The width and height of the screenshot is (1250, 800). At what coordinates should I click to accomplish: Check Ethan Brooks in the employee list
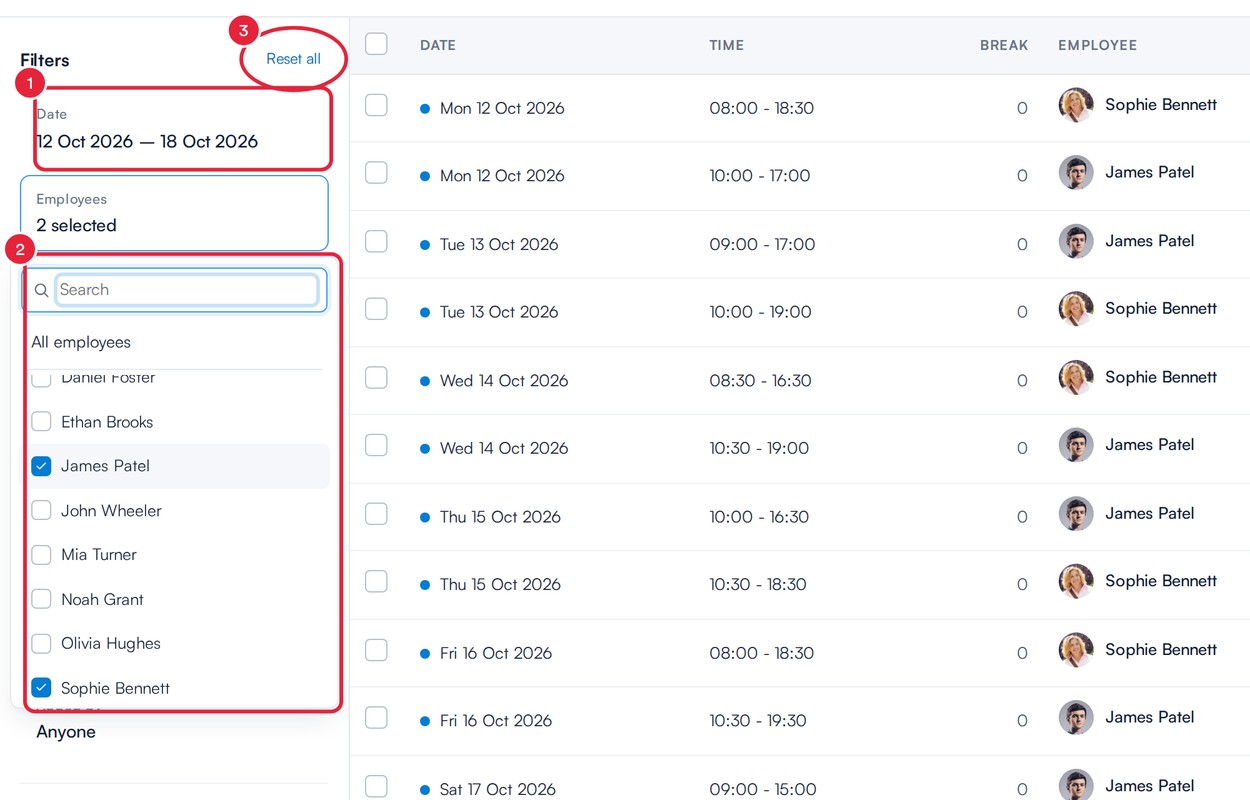tap(41, 422)
